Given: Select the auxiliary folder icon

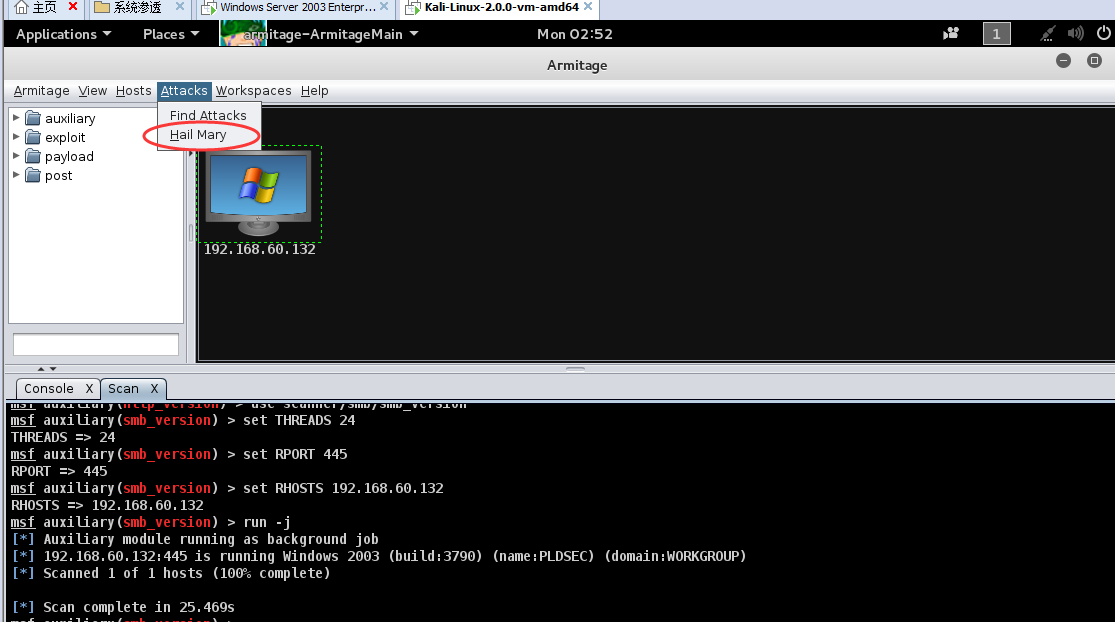Looking at the screenshot, I should pyautogui.click(x=33, y=119).
